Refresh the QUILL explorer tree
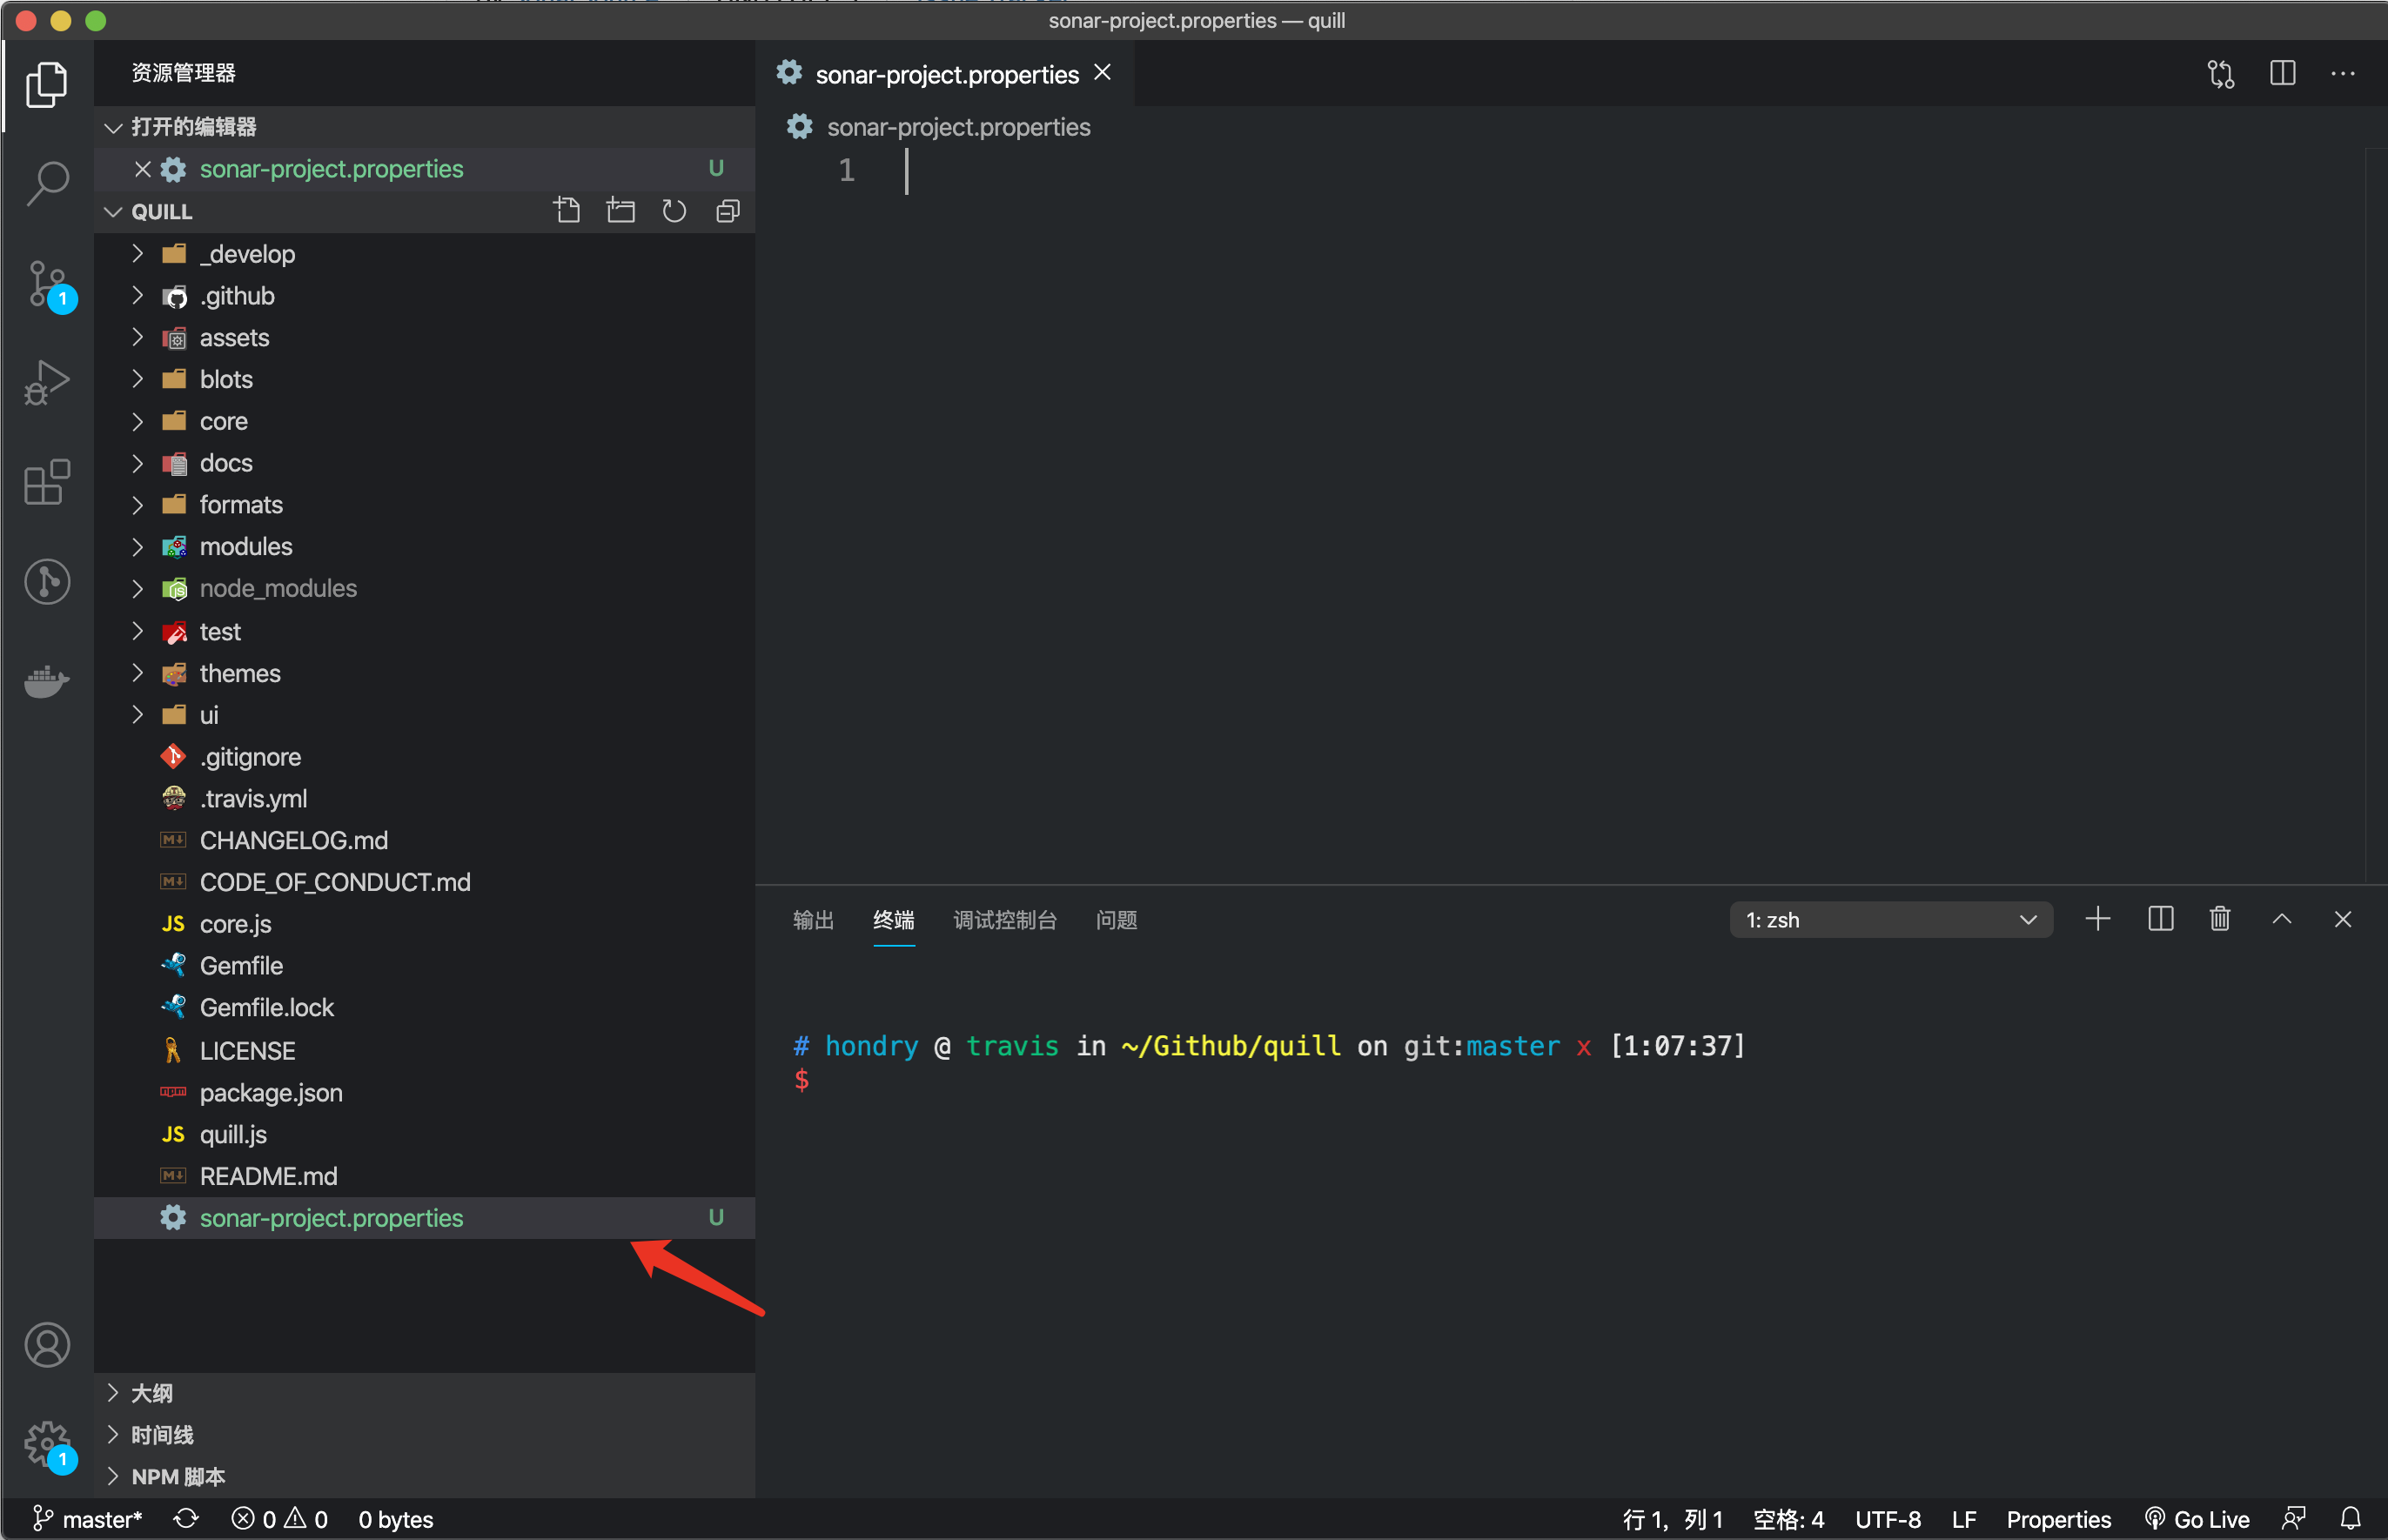Screen dimensions: 2388x1540 coord(674,210)
